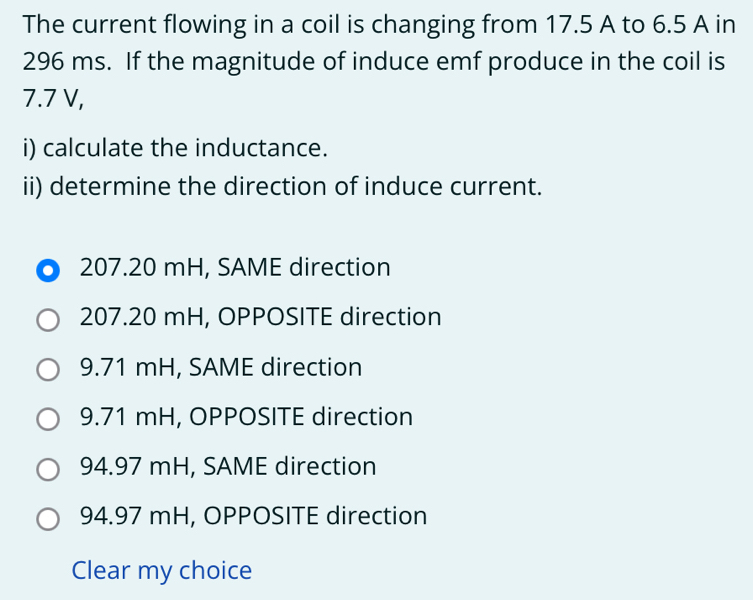Click the "9.71 mH, OPPOSITE direction" option text
This screenshot has height=600, width=753.
click(x=246, y=417)
